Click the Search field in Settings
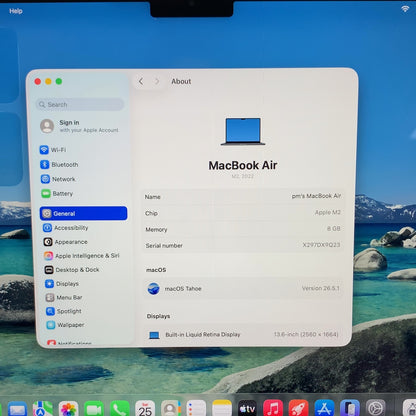 pyautogui.click(x=80, y=104)
